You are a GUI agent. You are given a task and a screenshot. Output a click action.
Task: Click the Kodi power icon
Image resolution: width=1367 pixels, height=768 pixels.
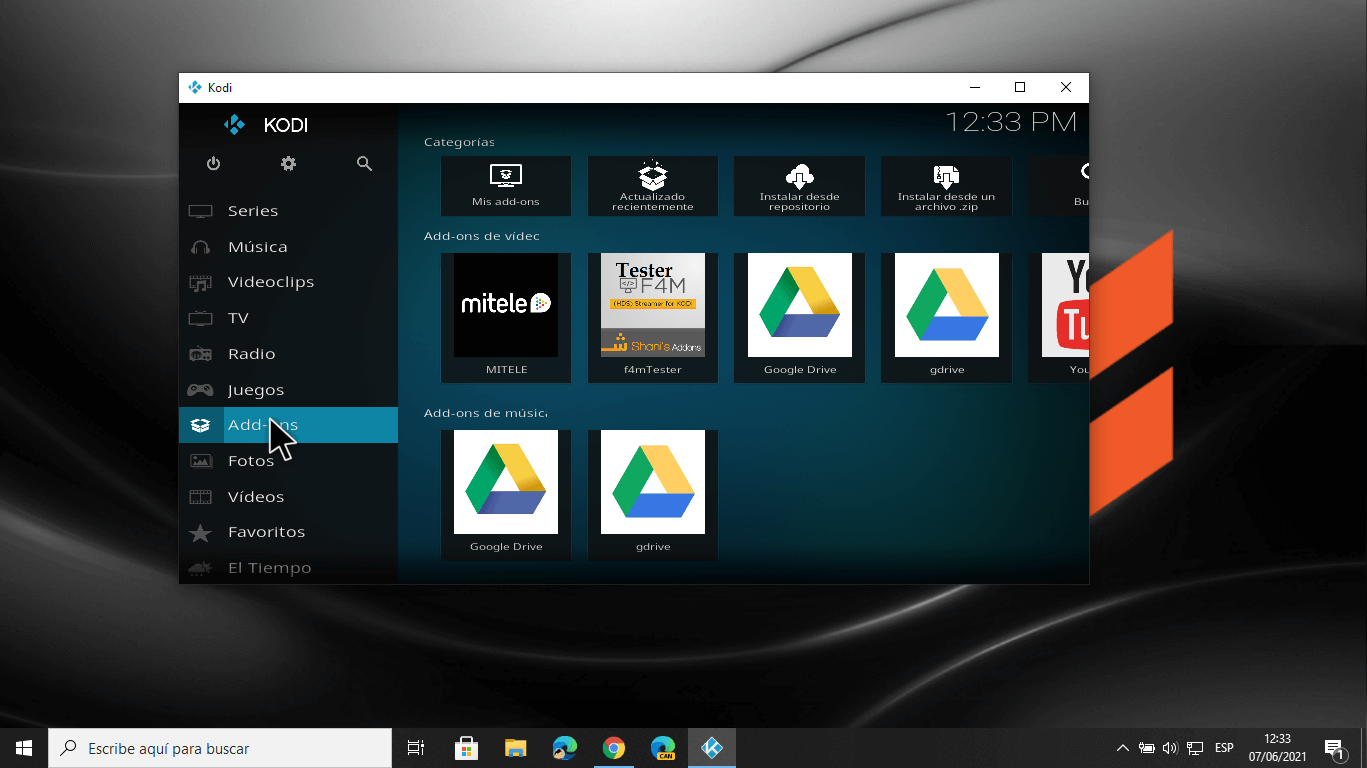(x=213, y=164)
